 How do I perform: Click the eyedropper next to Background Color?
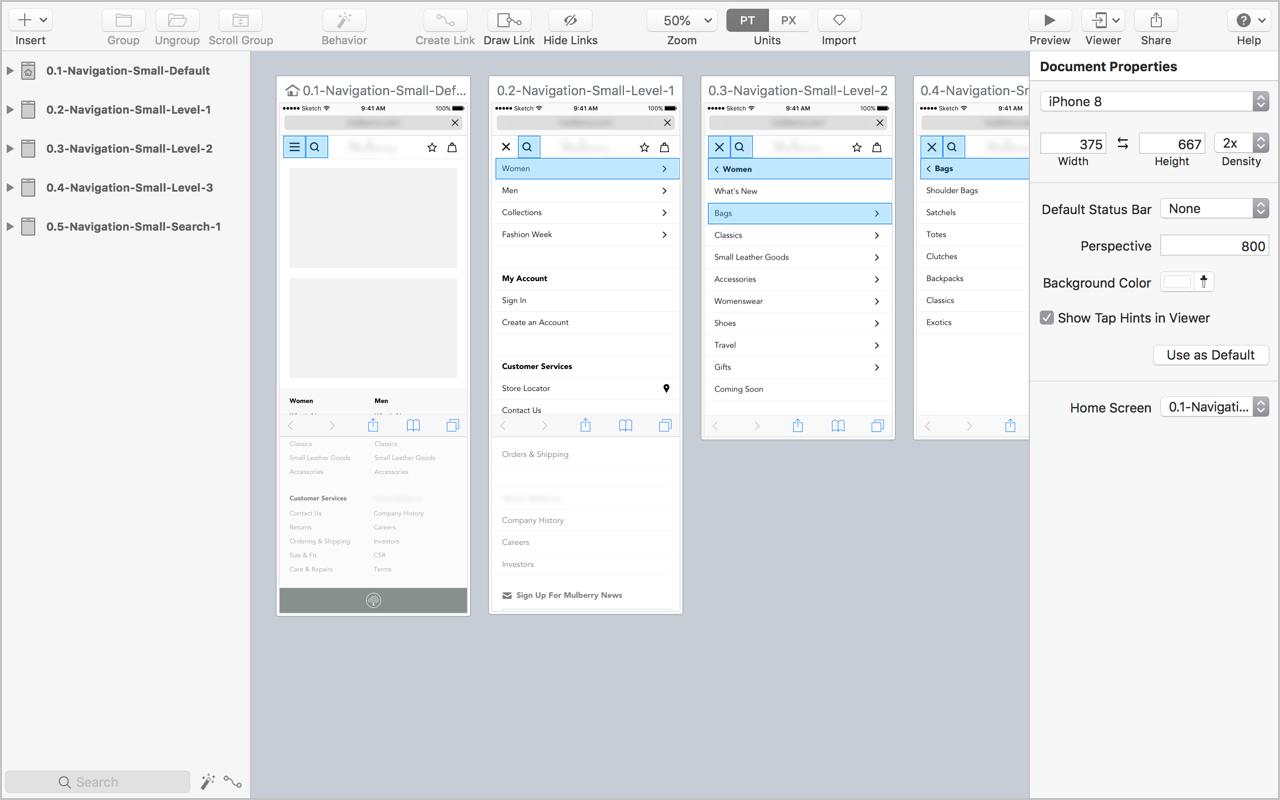click(x=1205, y=282)
